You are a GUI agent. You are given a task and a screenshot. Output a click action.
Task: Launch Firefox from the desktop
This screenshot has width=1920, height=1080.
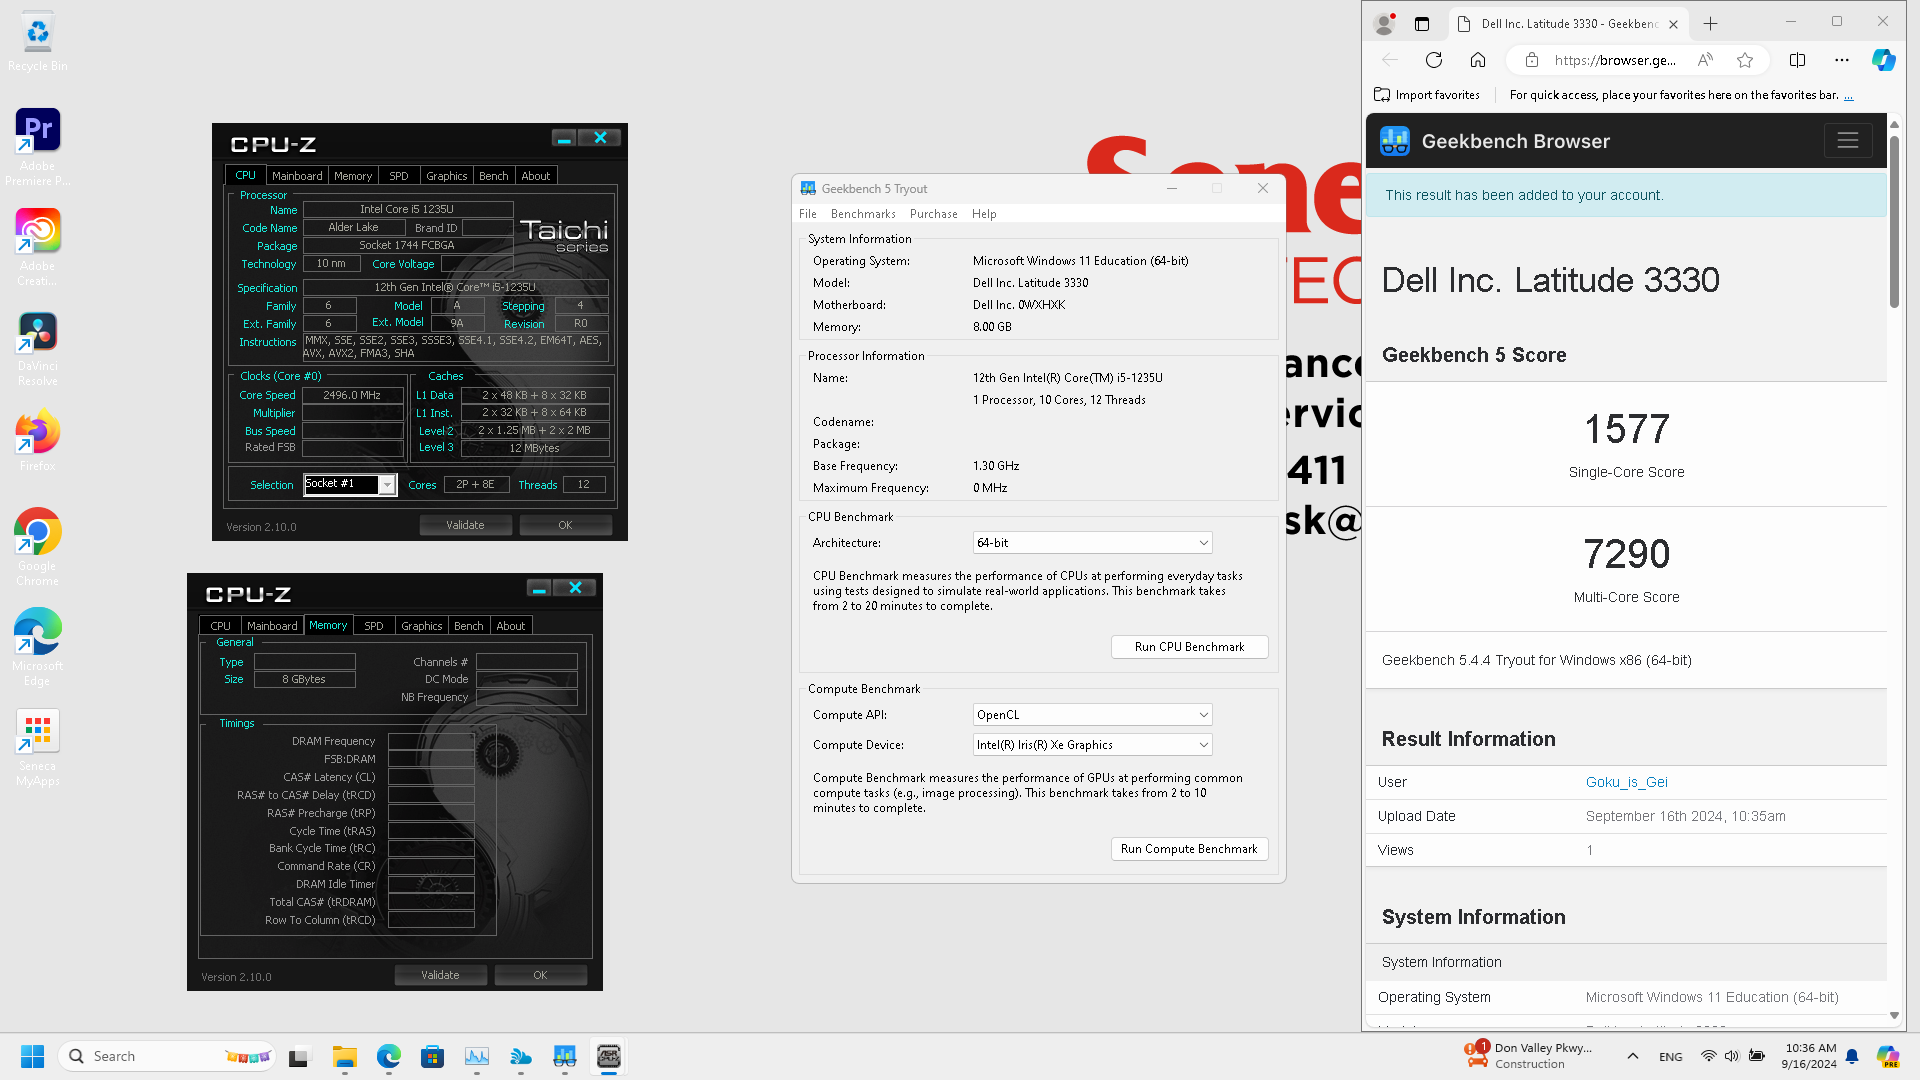tap(37, 441)
